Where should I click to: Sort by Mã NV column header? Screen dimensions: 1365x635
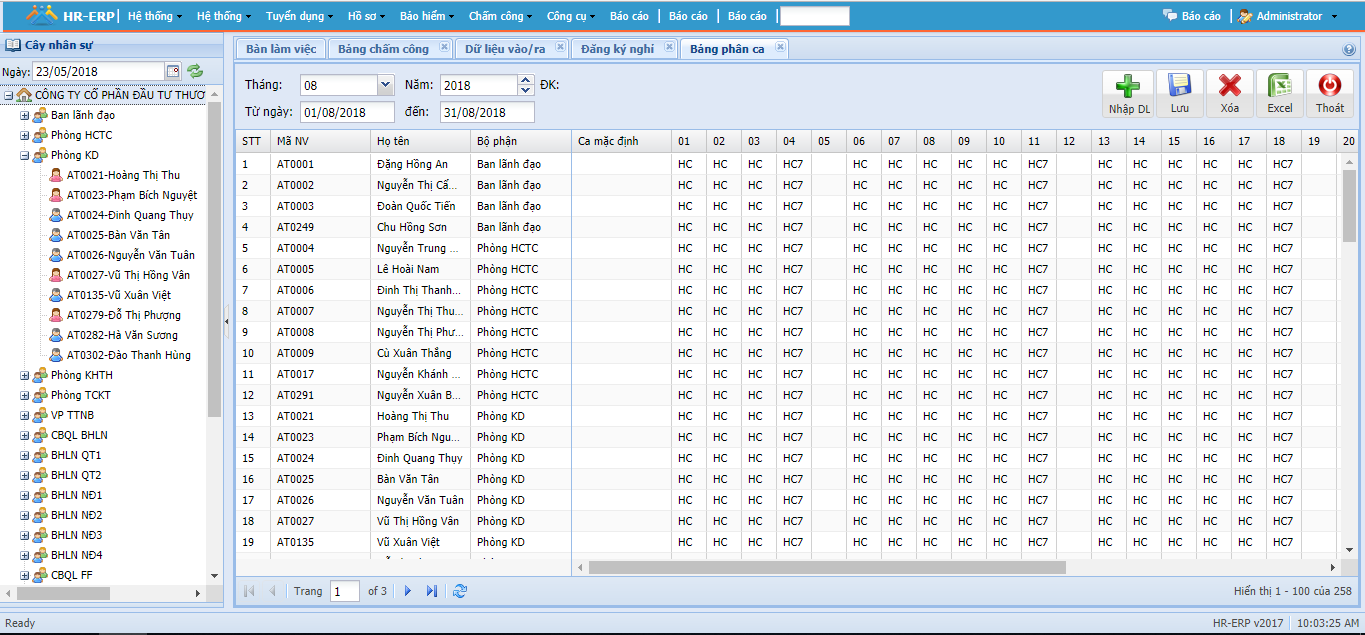click(x=320, y=141)
